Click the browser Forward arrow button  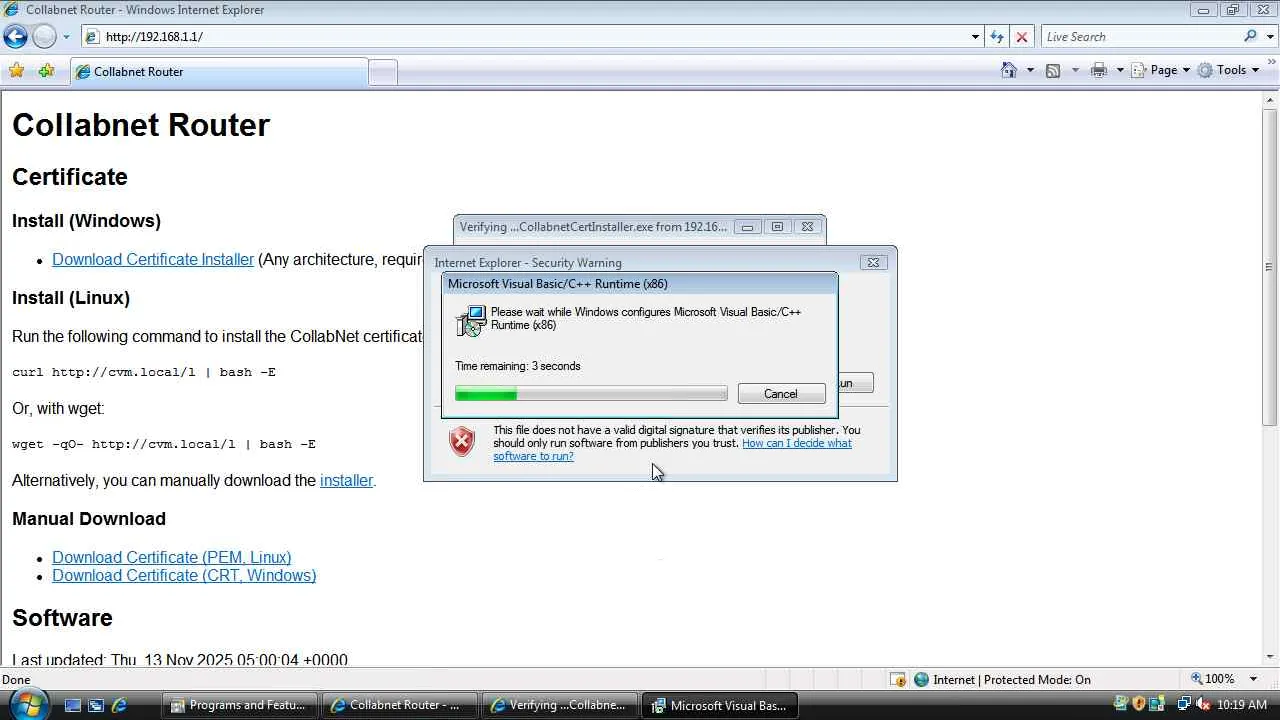(44, 37)
